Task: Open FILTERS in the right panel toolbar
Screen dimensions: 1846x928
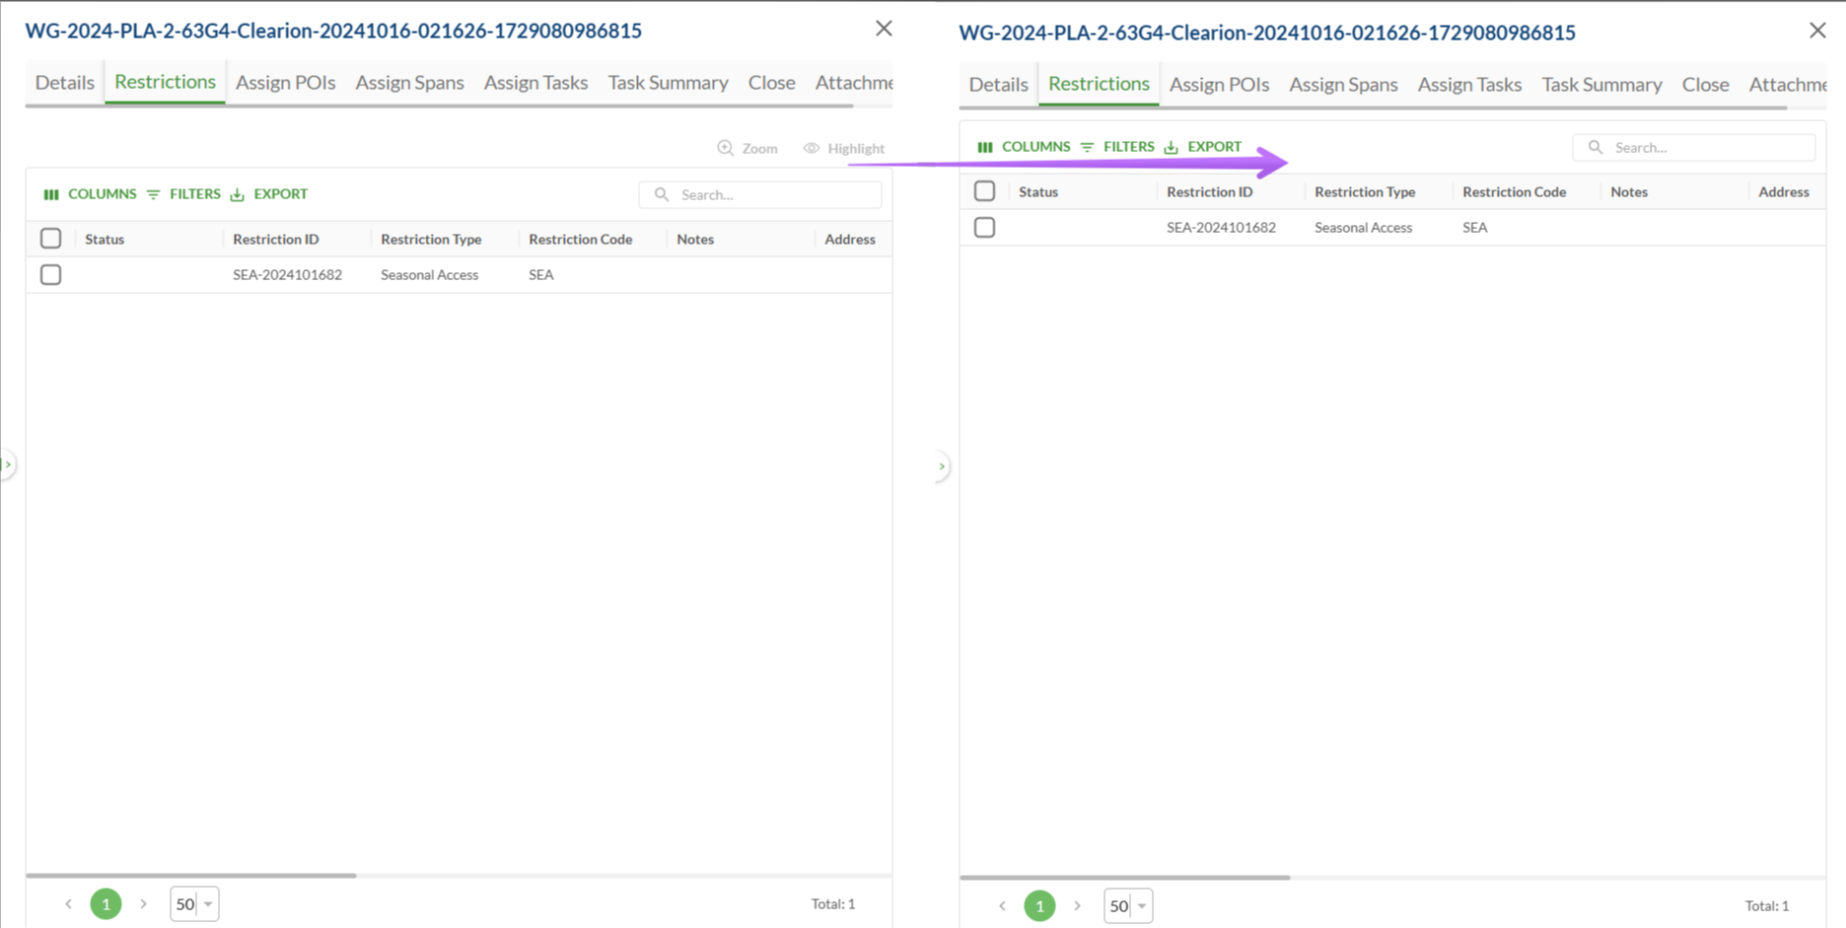Action: click(x=1118, y=147)
